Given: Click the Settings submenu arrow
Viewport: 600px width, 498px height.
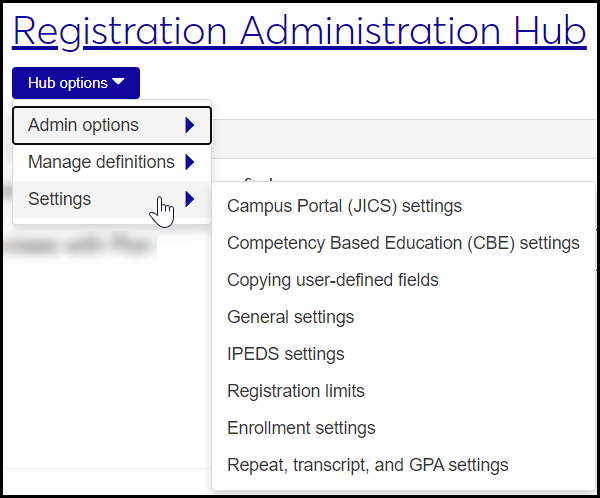Looking at the screenshot, I should tap(190, 199).
